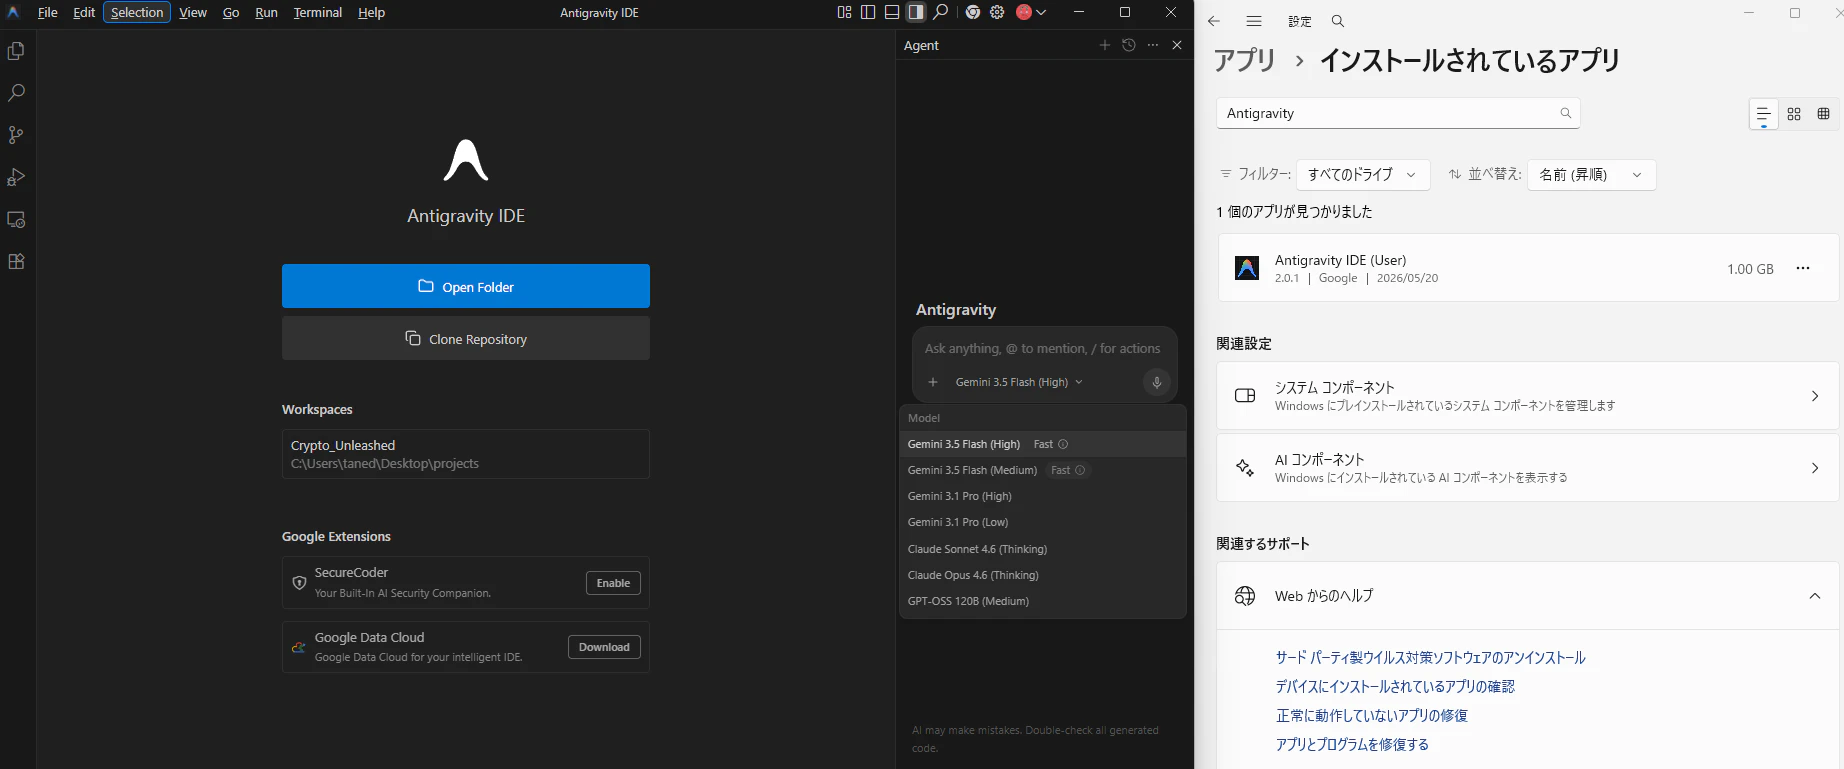Click the Google Data Cloud icon

click(x=299, y=647)
